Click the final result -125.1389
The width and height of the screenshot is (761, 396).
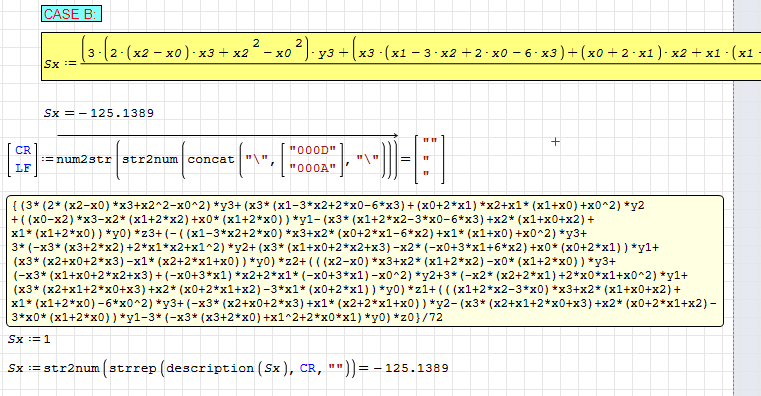[412, 368]
